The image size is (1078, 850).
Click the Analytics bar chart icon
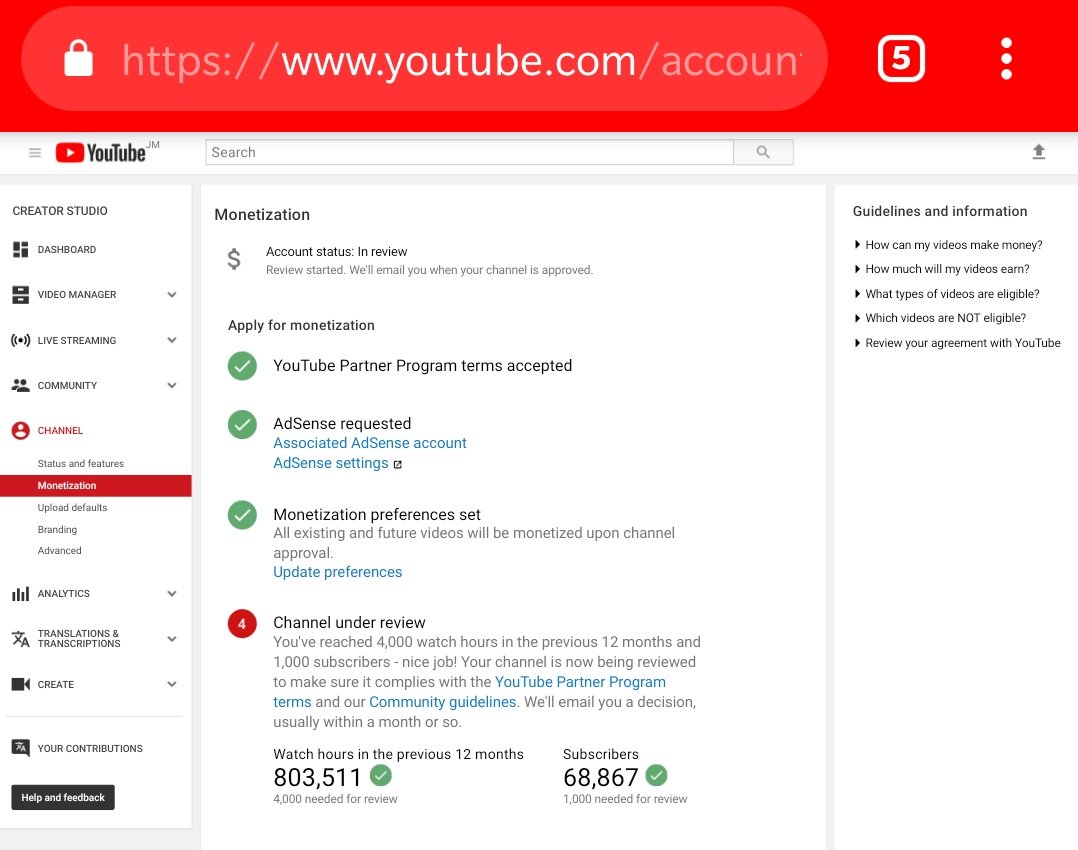[x=21, y=593]
